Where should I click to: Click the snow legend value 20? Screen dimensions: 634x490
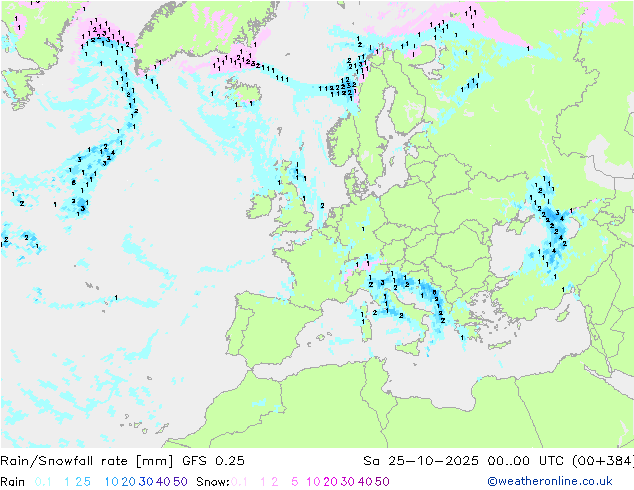click(330, 482)
